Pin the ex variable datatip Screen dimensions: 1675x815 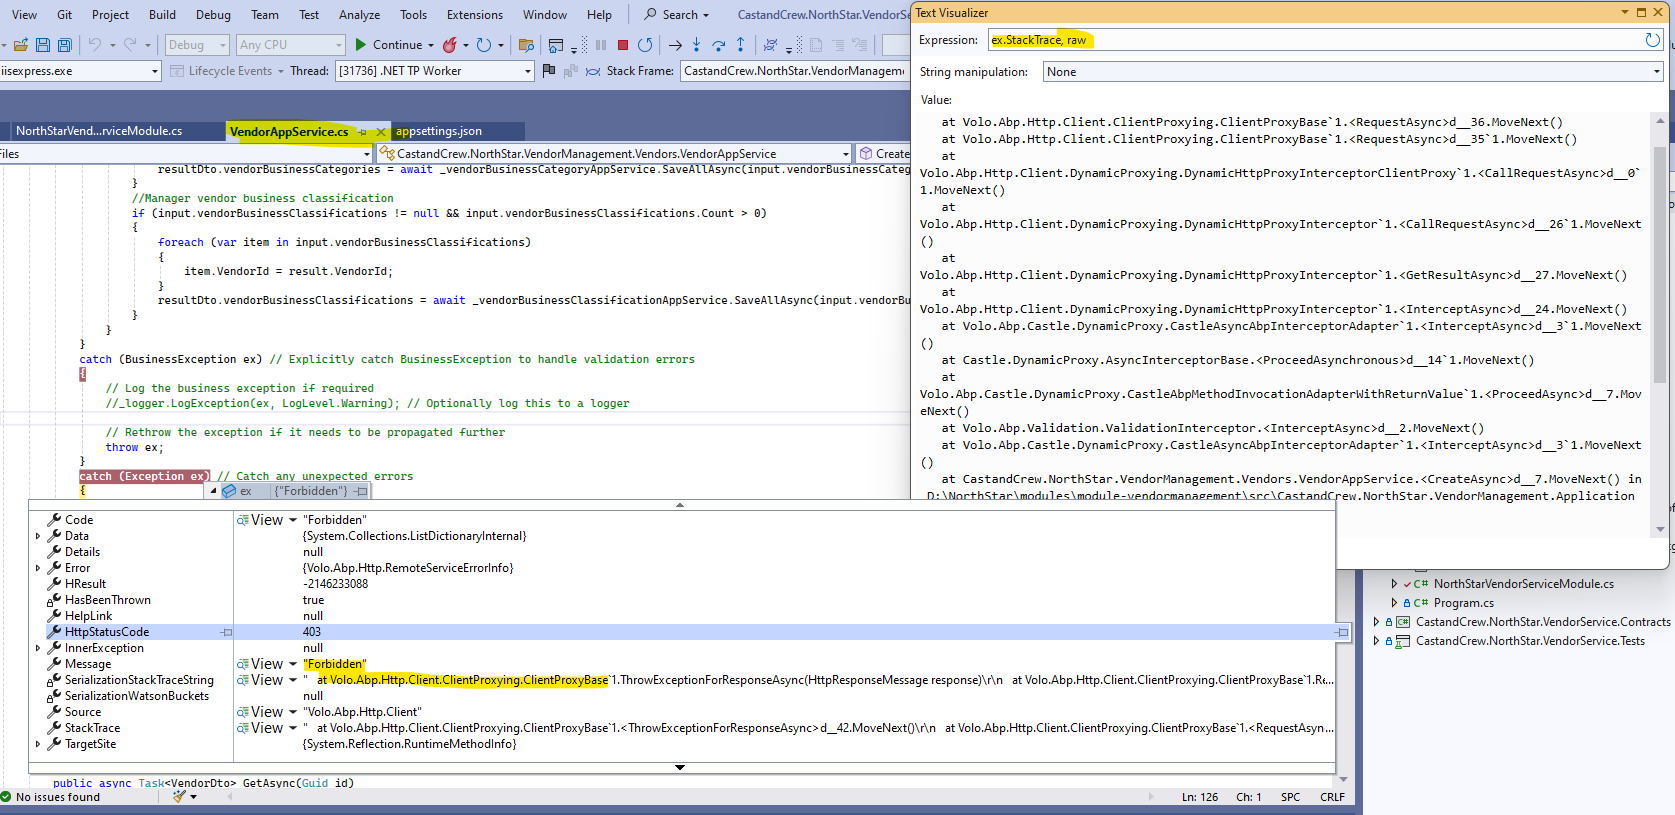(x=361, y=491)
